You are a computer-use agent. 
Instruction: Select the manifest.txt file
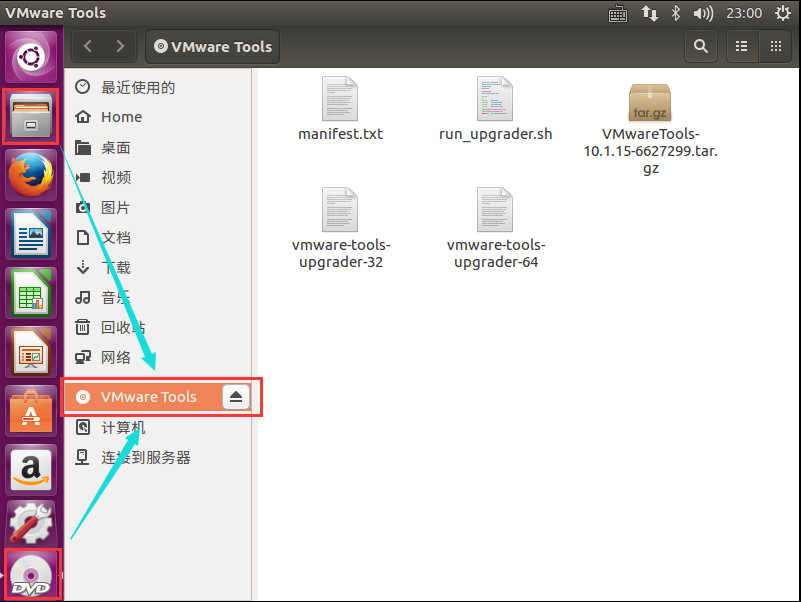coord(340,109)
